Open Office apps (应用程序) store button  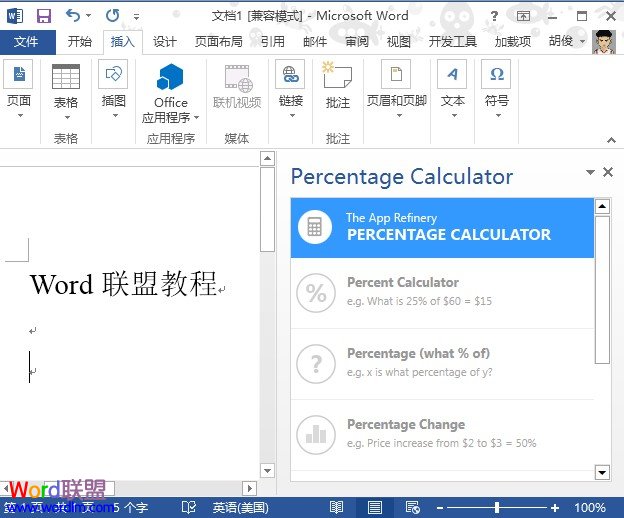coord(171,90)
